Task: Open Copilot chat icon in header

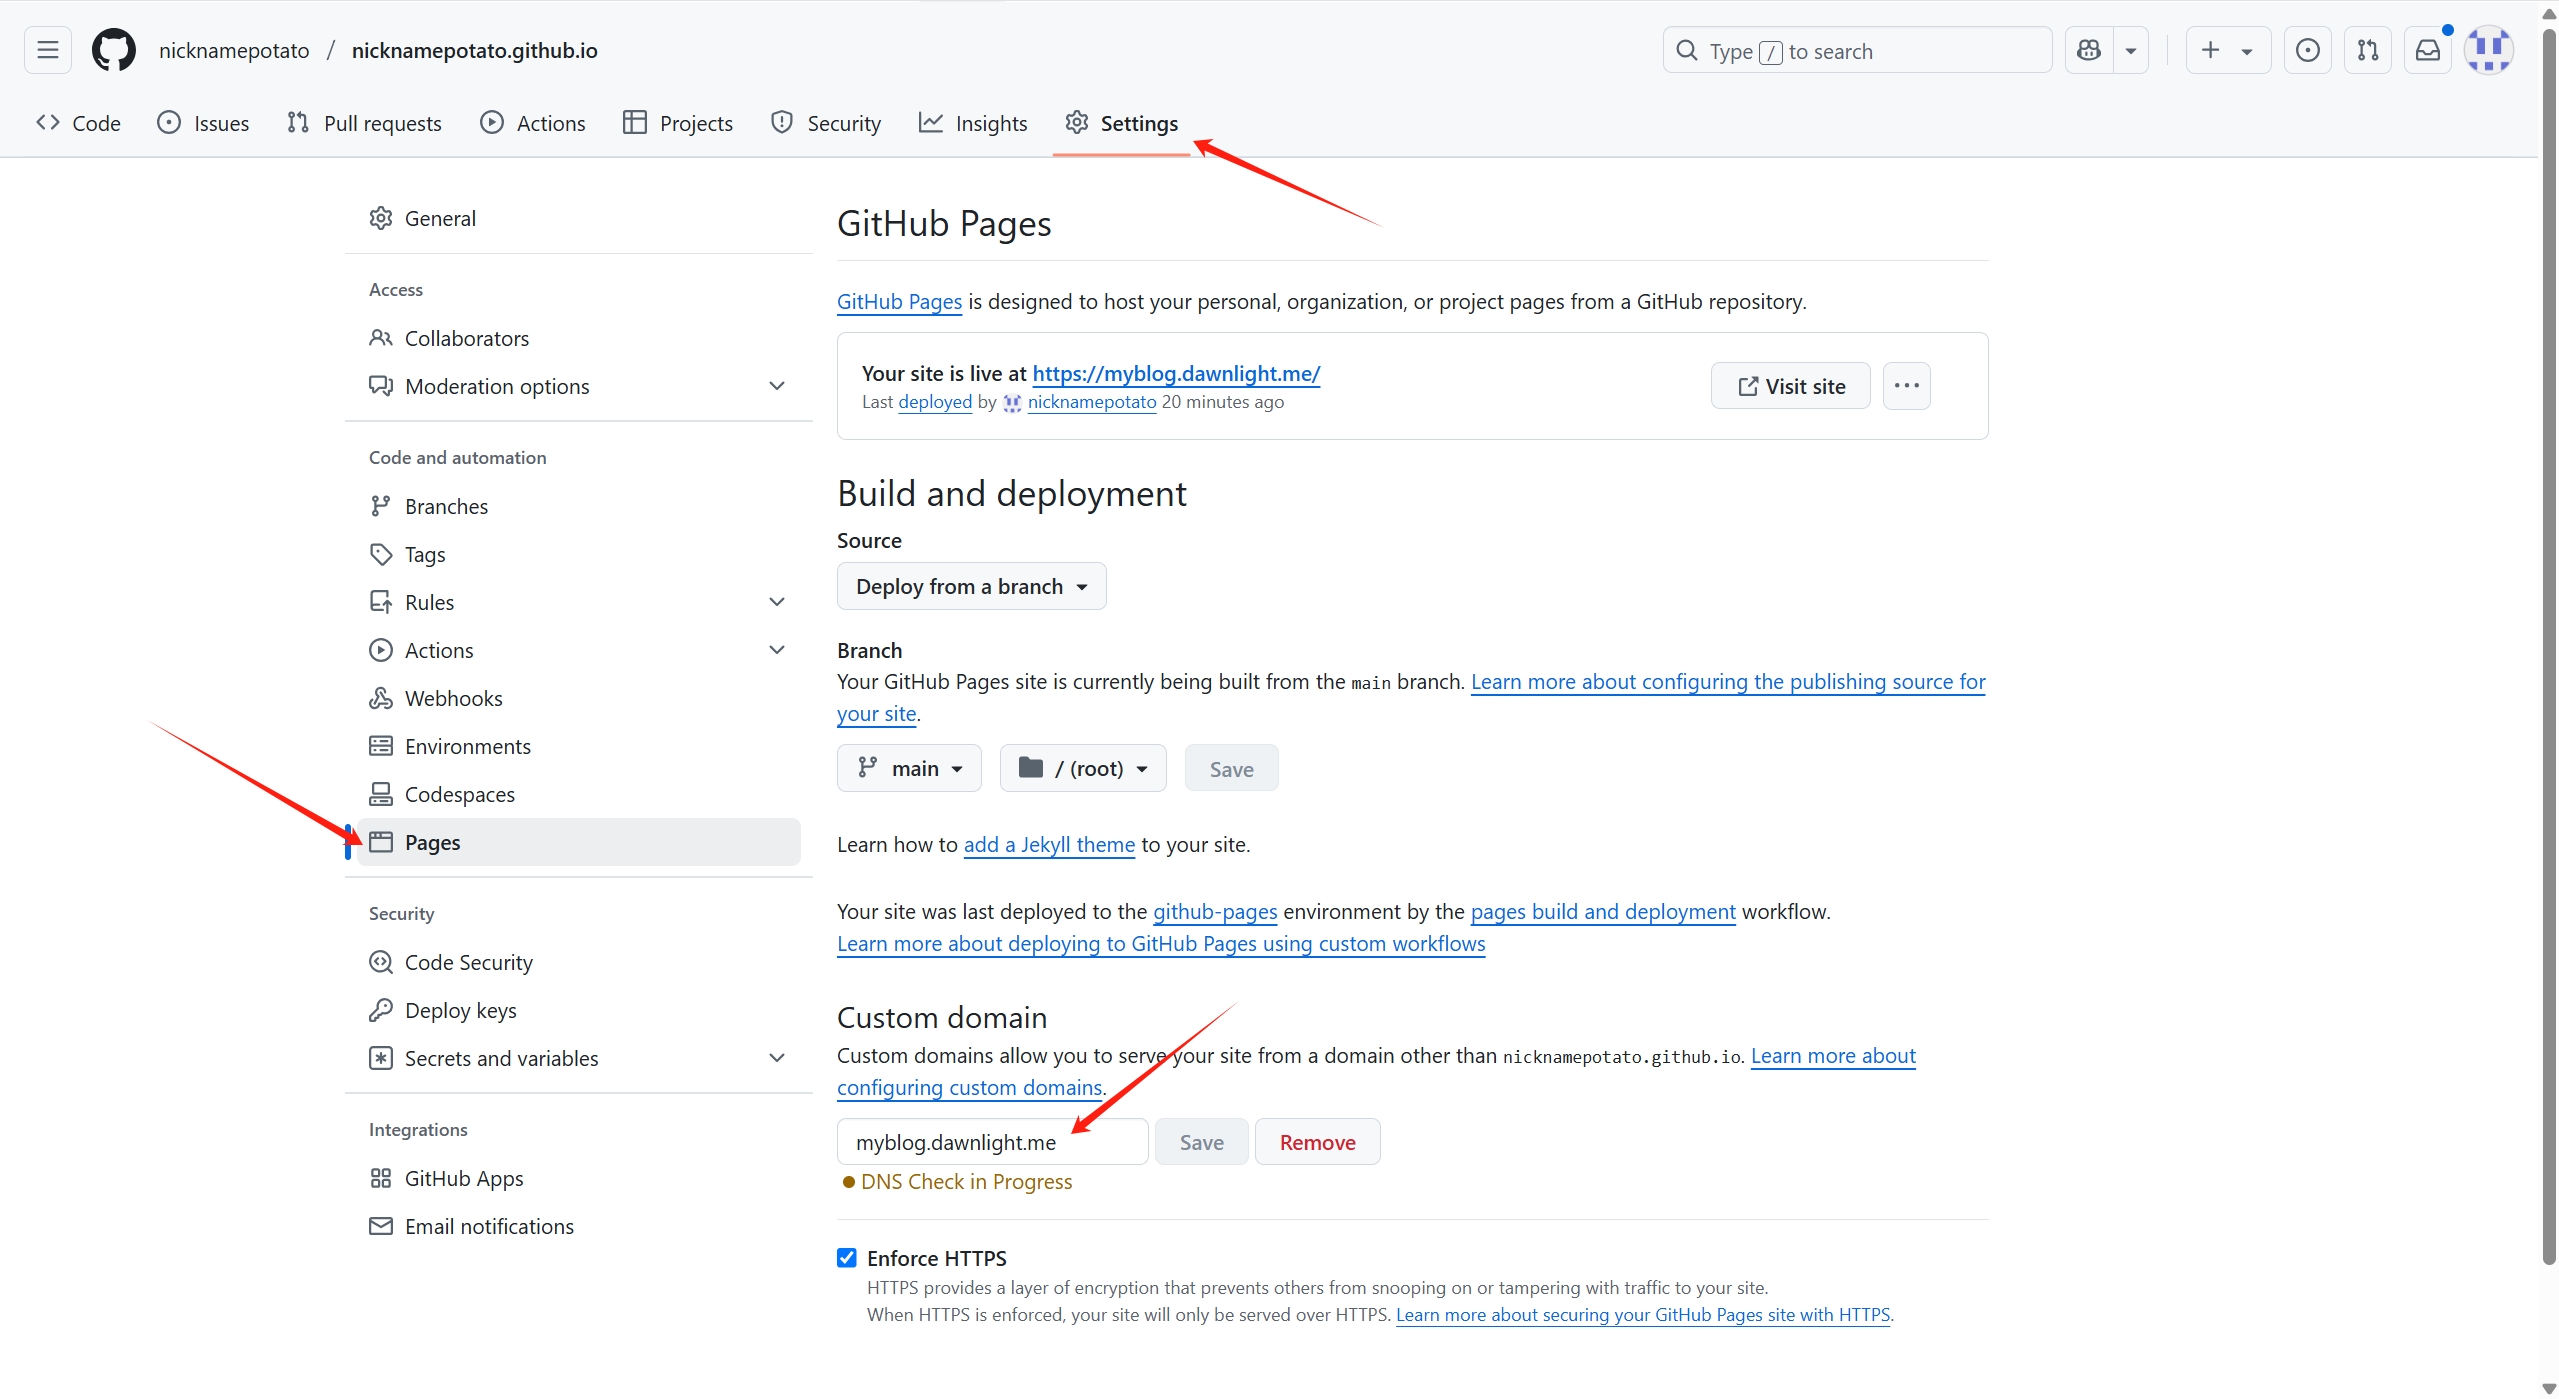Action: pos(2089,50)
